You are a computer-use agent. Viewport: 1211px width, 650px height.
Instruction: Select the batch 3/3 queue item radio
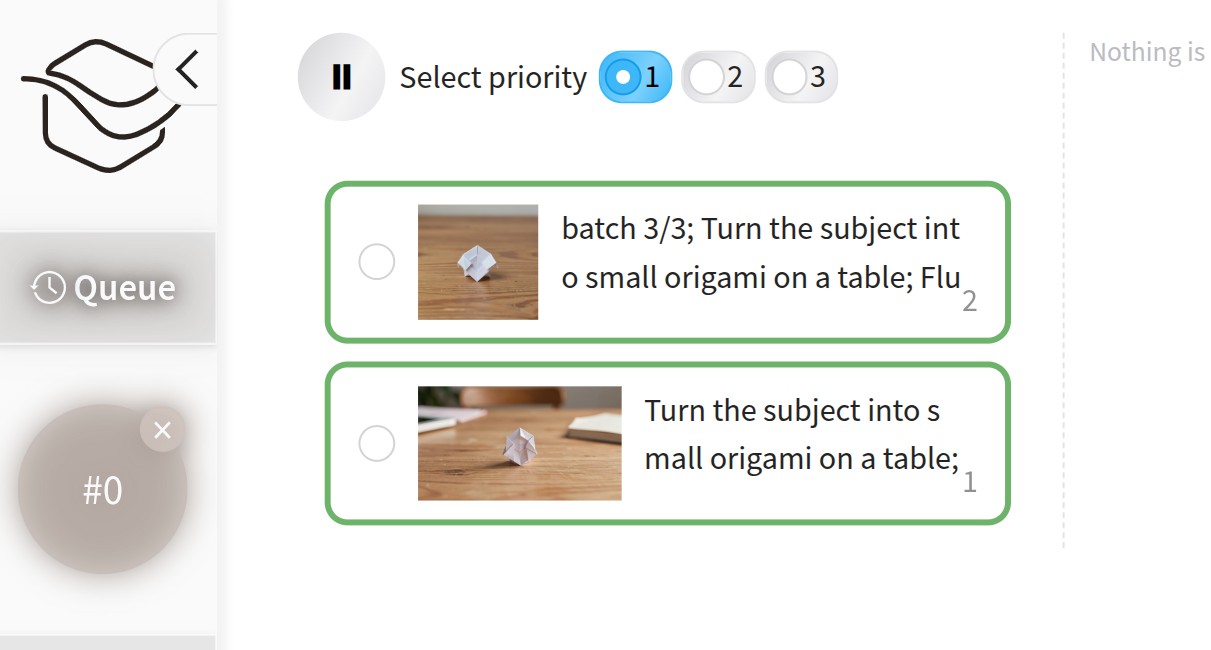377,263
